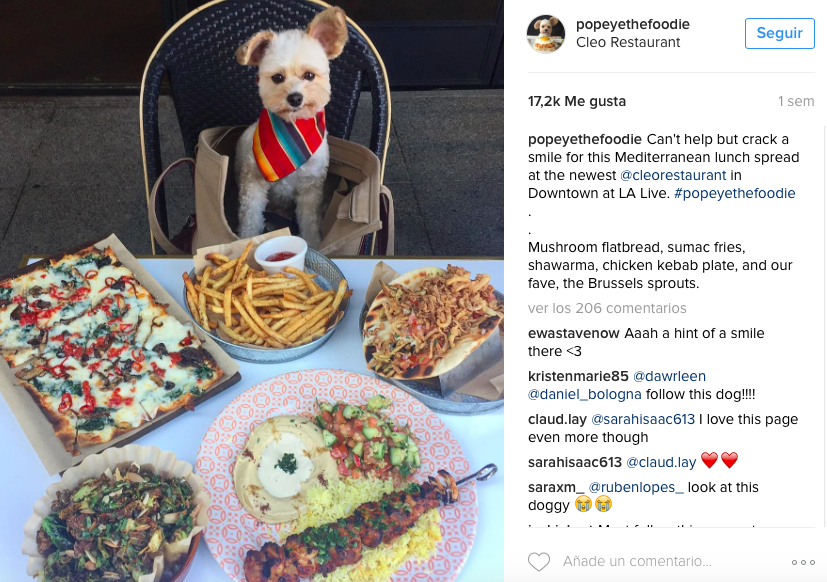827x582 pixels.
Task: Open the @dawrleen mention
Action: 669,376
